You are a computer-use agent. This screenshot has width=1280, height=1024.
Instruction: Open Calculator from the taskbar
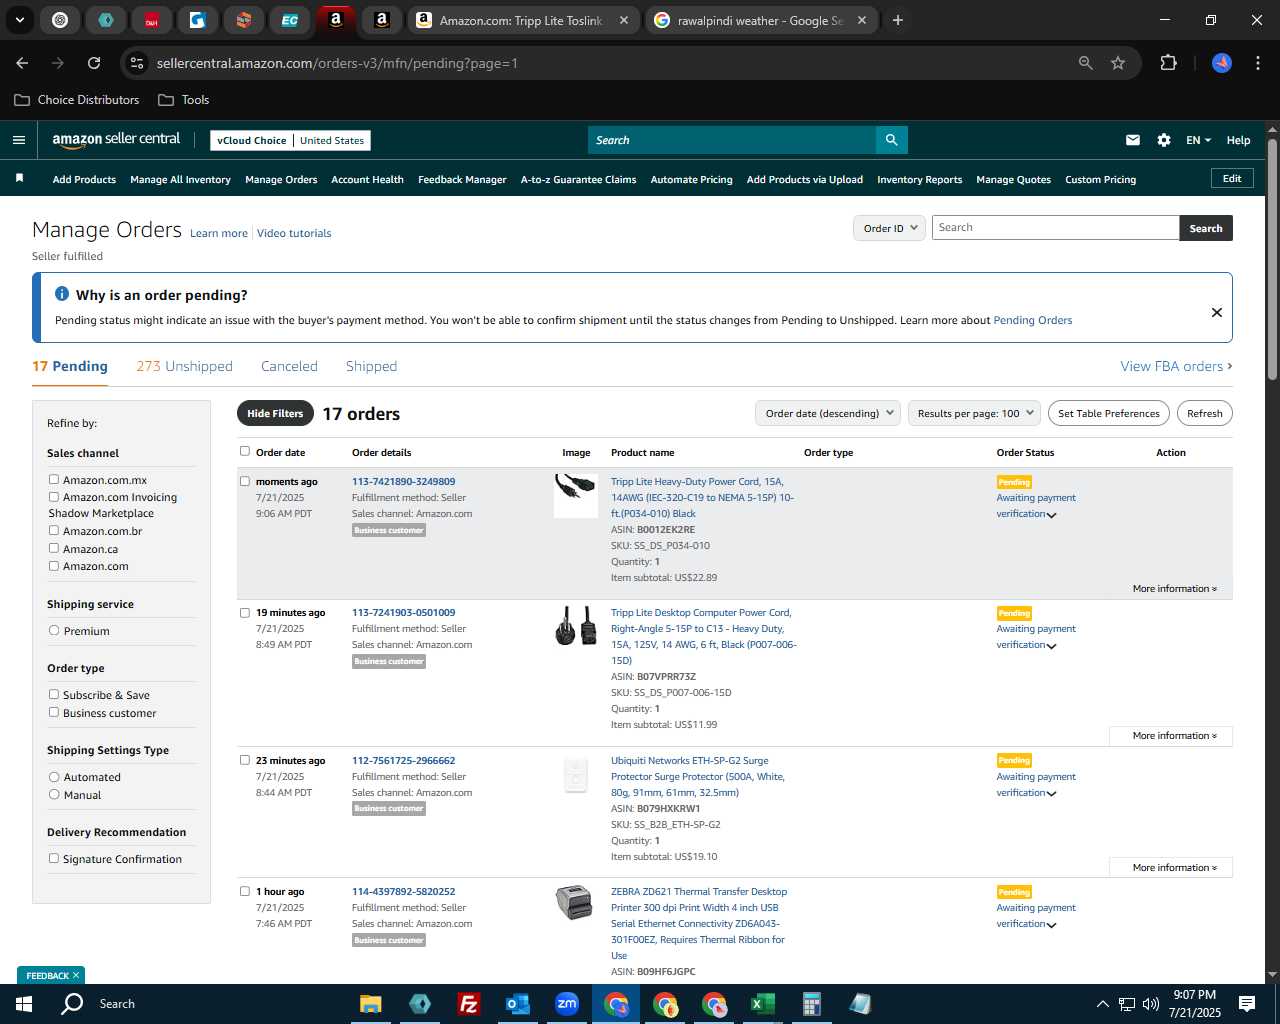click(x=811, y=1004)
